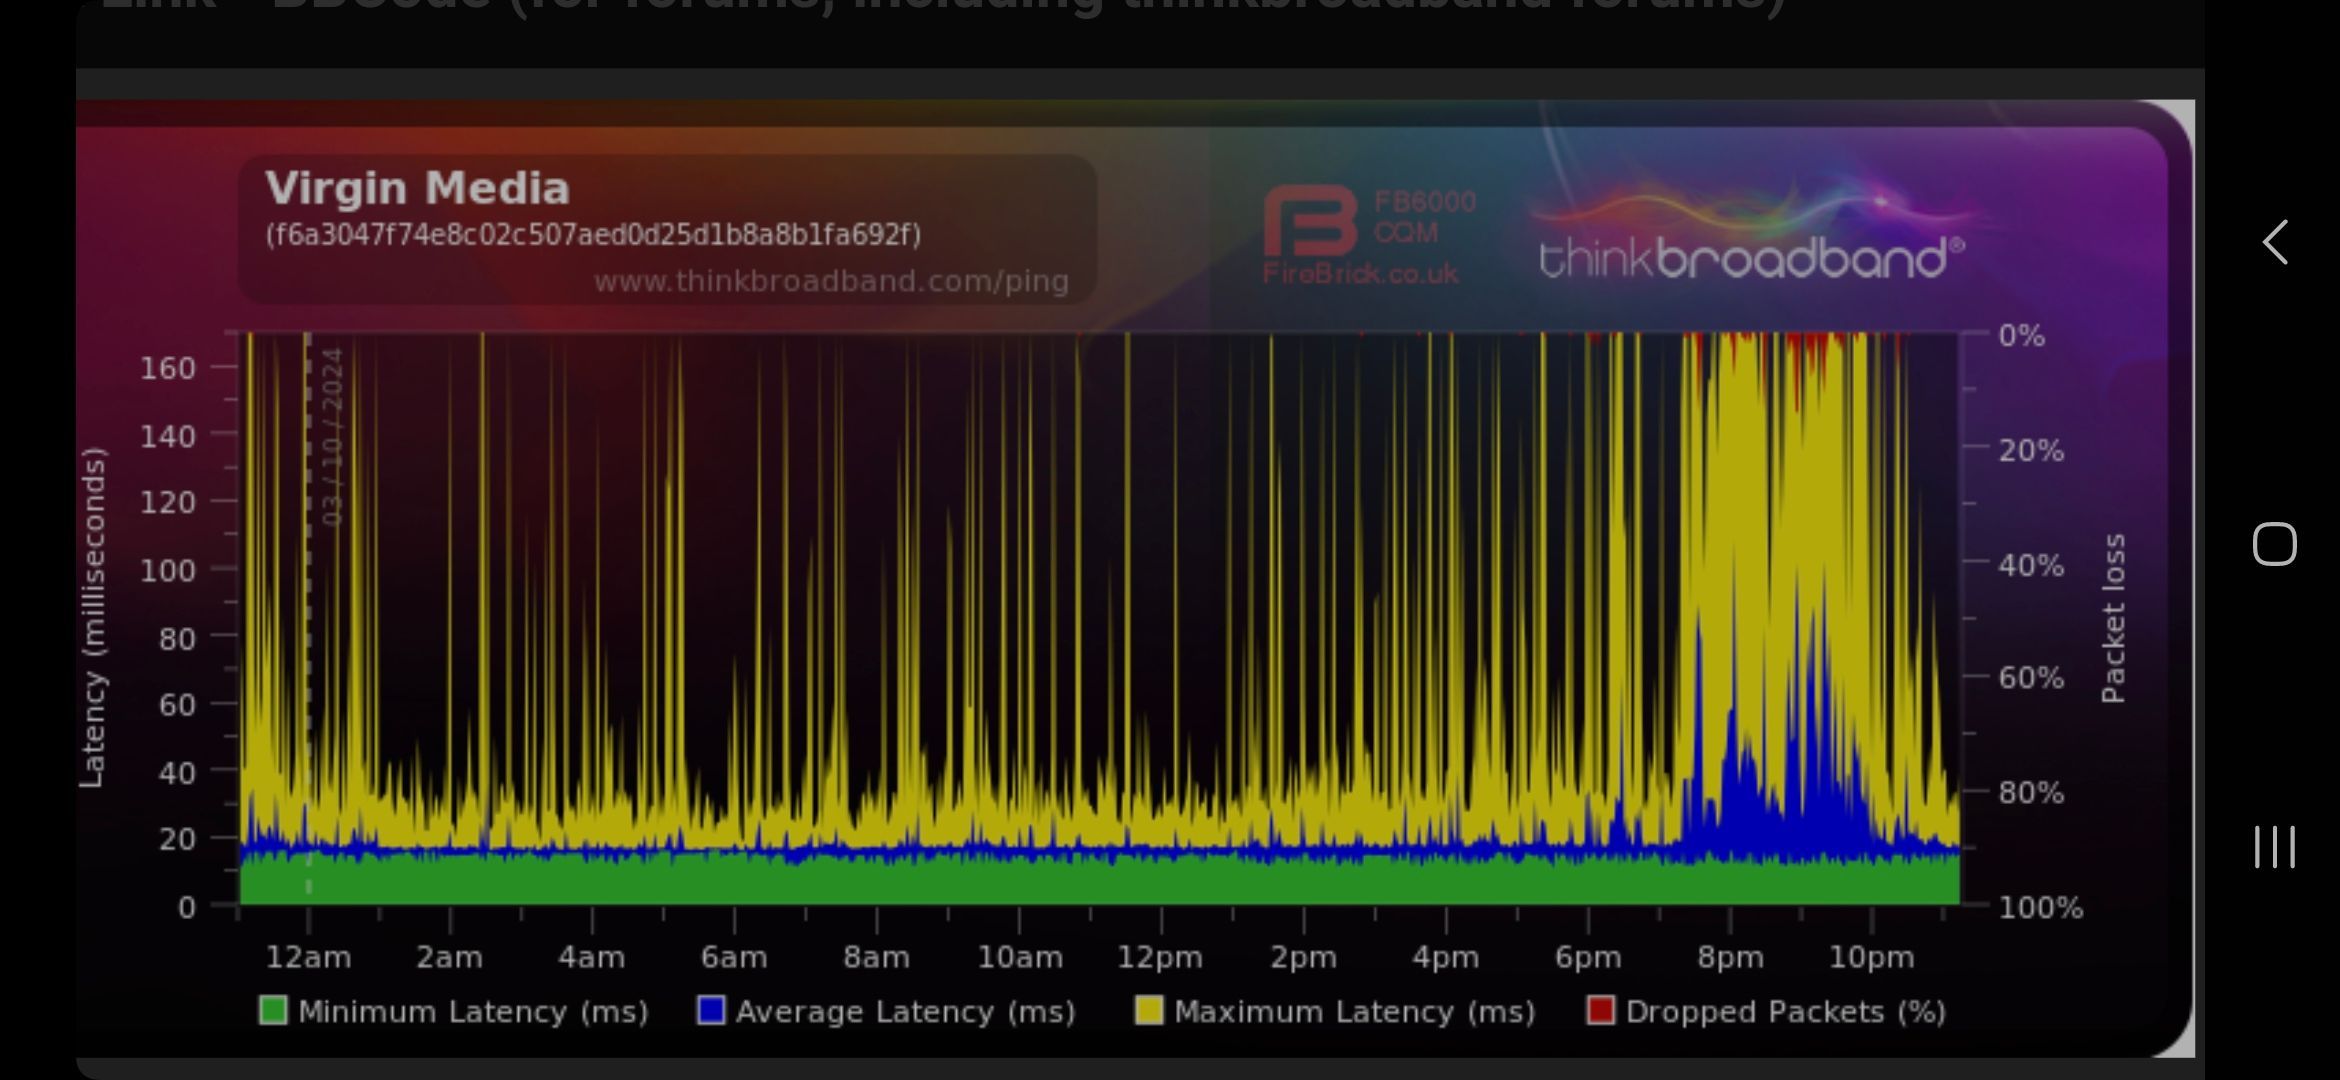This screenshot has height=1080, width=2340.
Task: Tap the Android home button
Action: (x=2274, y=544)
